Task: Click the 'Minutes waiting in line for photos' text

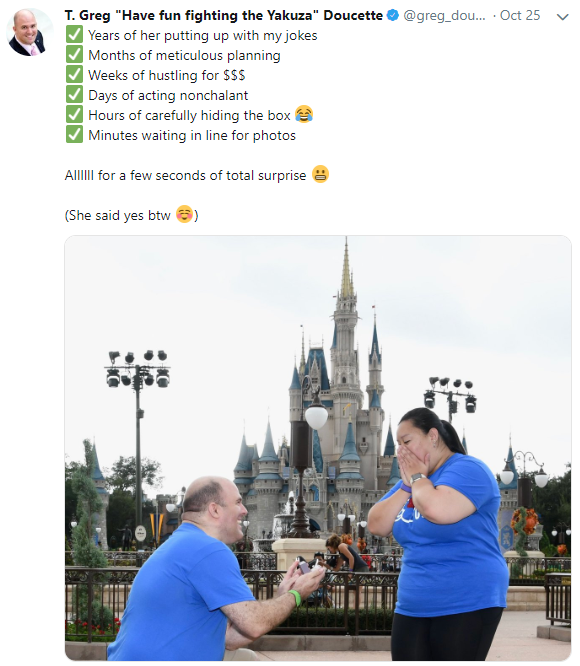Action: click(192, 135)
